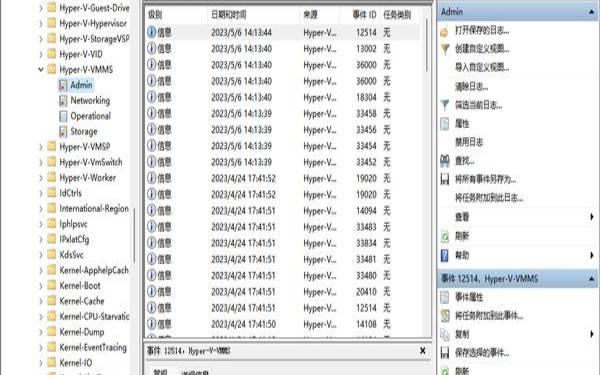Close the 事件 12514 details pane
This screenshot has width=600, height=375.
[423, 351]
